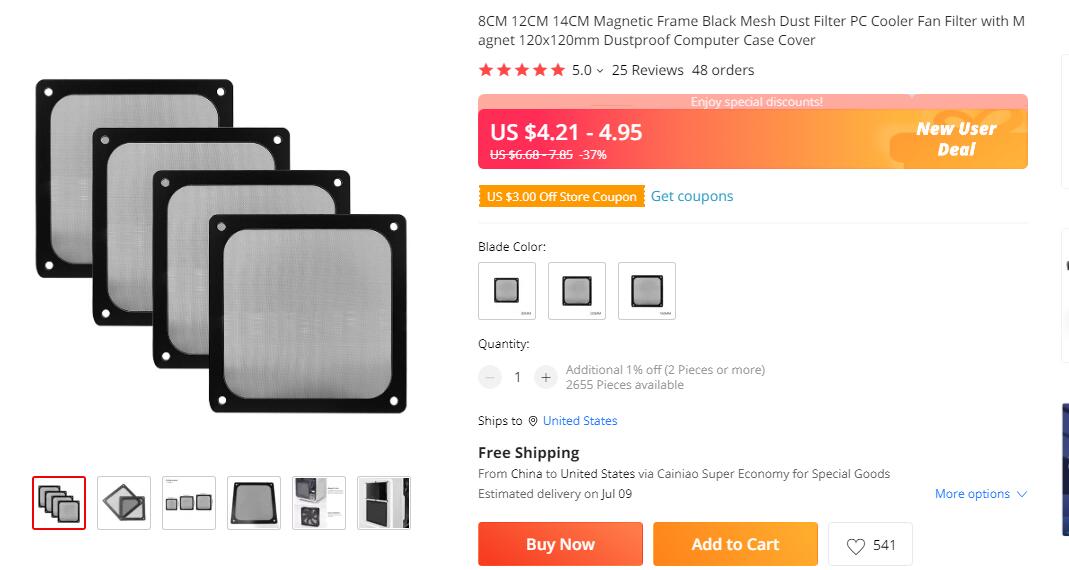Screen dimensions: 1069x570
Task: Click the location pin icon near Ships to
Action: point(533,421)
